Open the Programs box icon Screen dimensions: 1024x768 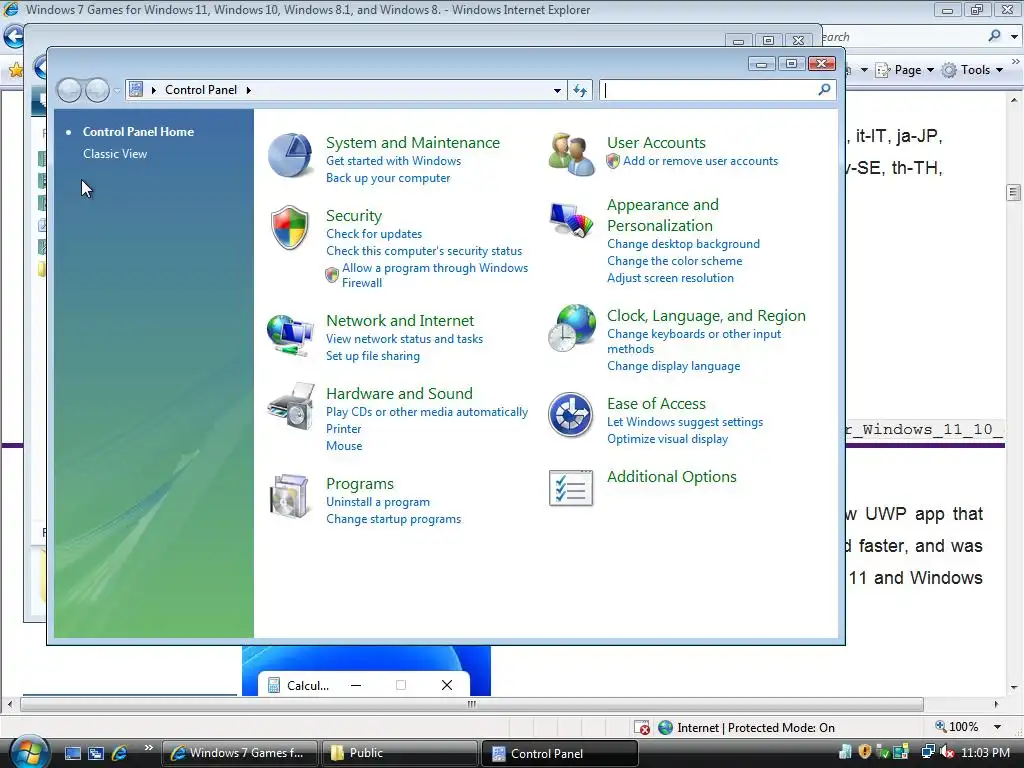[289, 496]
